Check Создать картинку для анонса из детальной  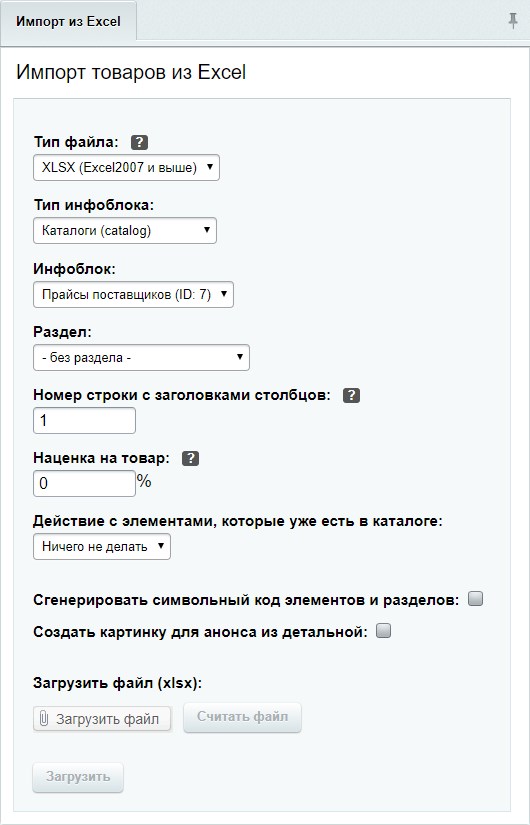[384, 631]
